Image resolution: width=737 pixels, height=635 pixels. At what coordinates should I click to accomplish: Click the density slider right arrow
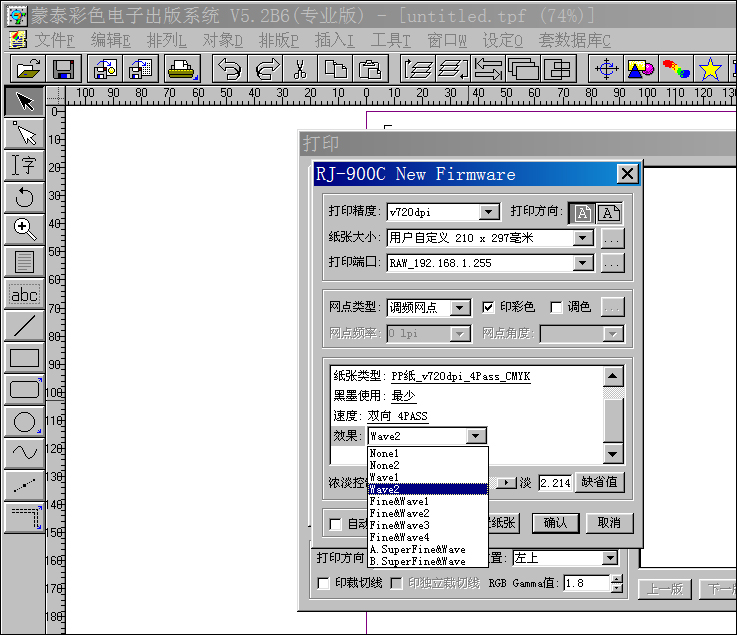coord(507,483)
